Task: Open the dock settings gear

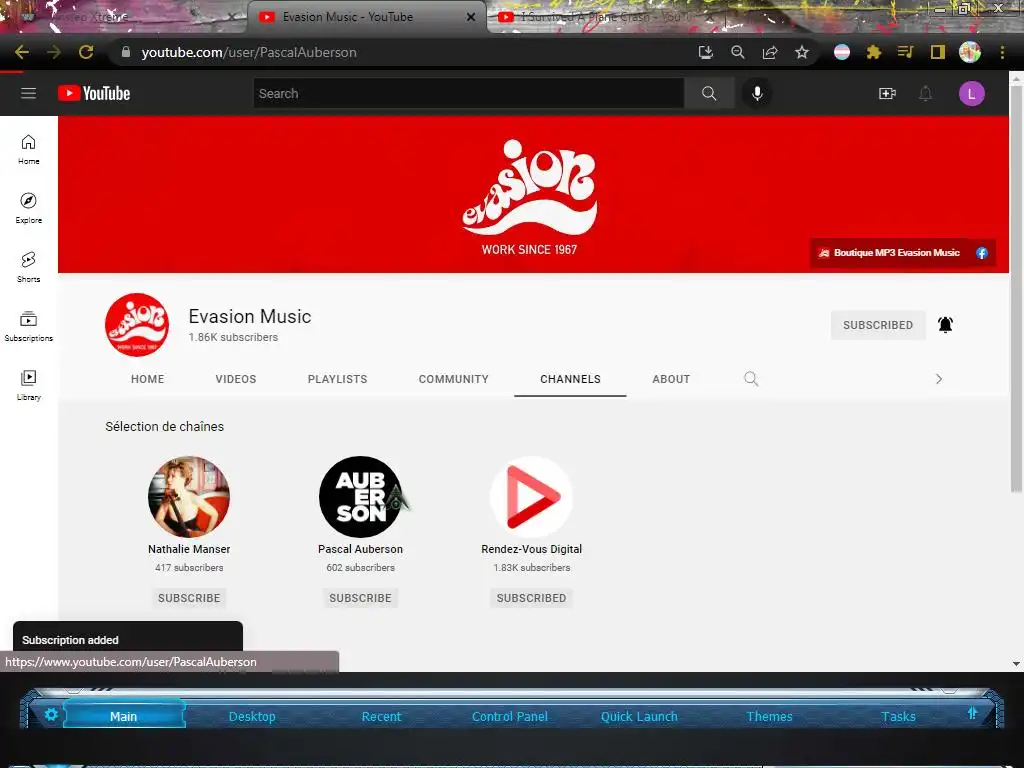Action: point(51,714)
